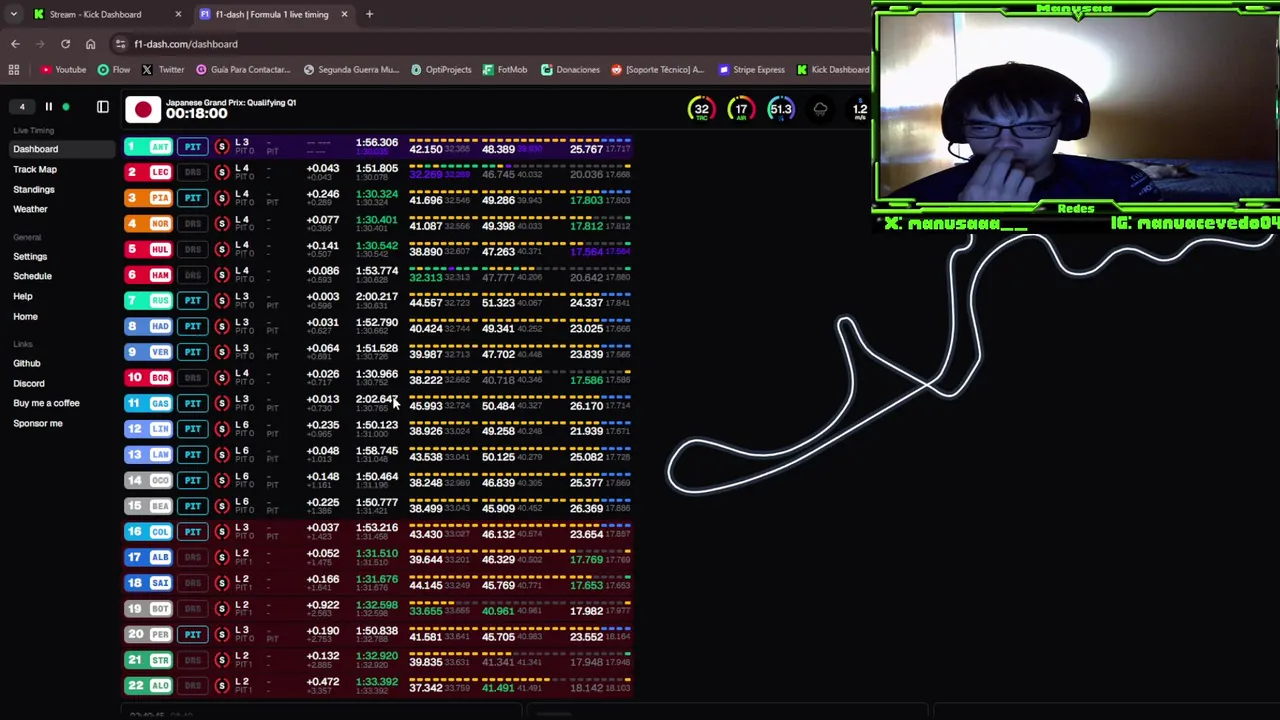
Task: Open Segunda Guerra Mu... bookmark
Action: point(351,70)
